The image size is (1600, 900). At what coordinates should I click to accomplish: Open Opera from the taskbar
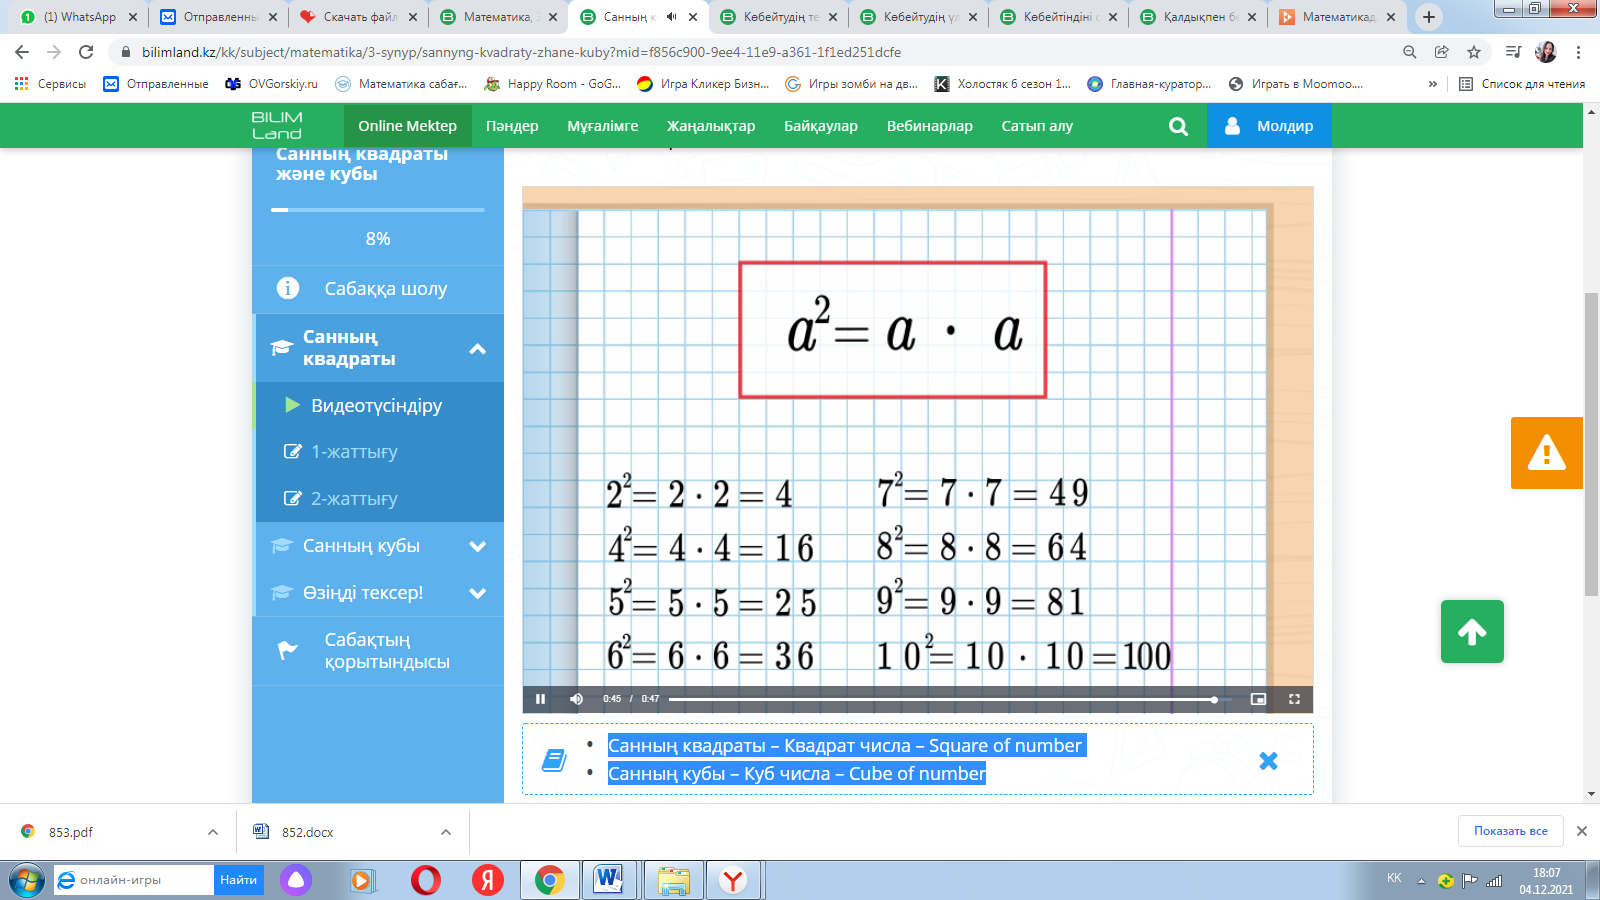(426, 880)
